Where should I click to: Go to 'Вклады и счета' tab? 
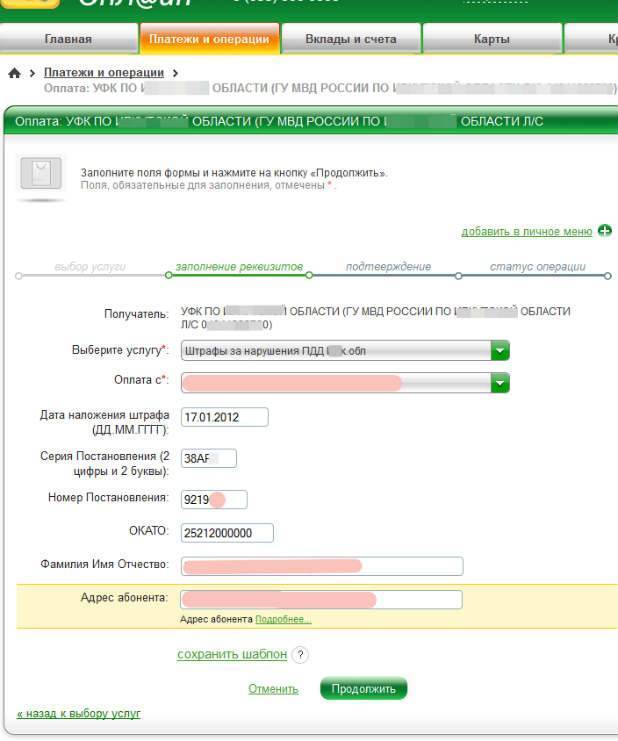coord(351,40)
